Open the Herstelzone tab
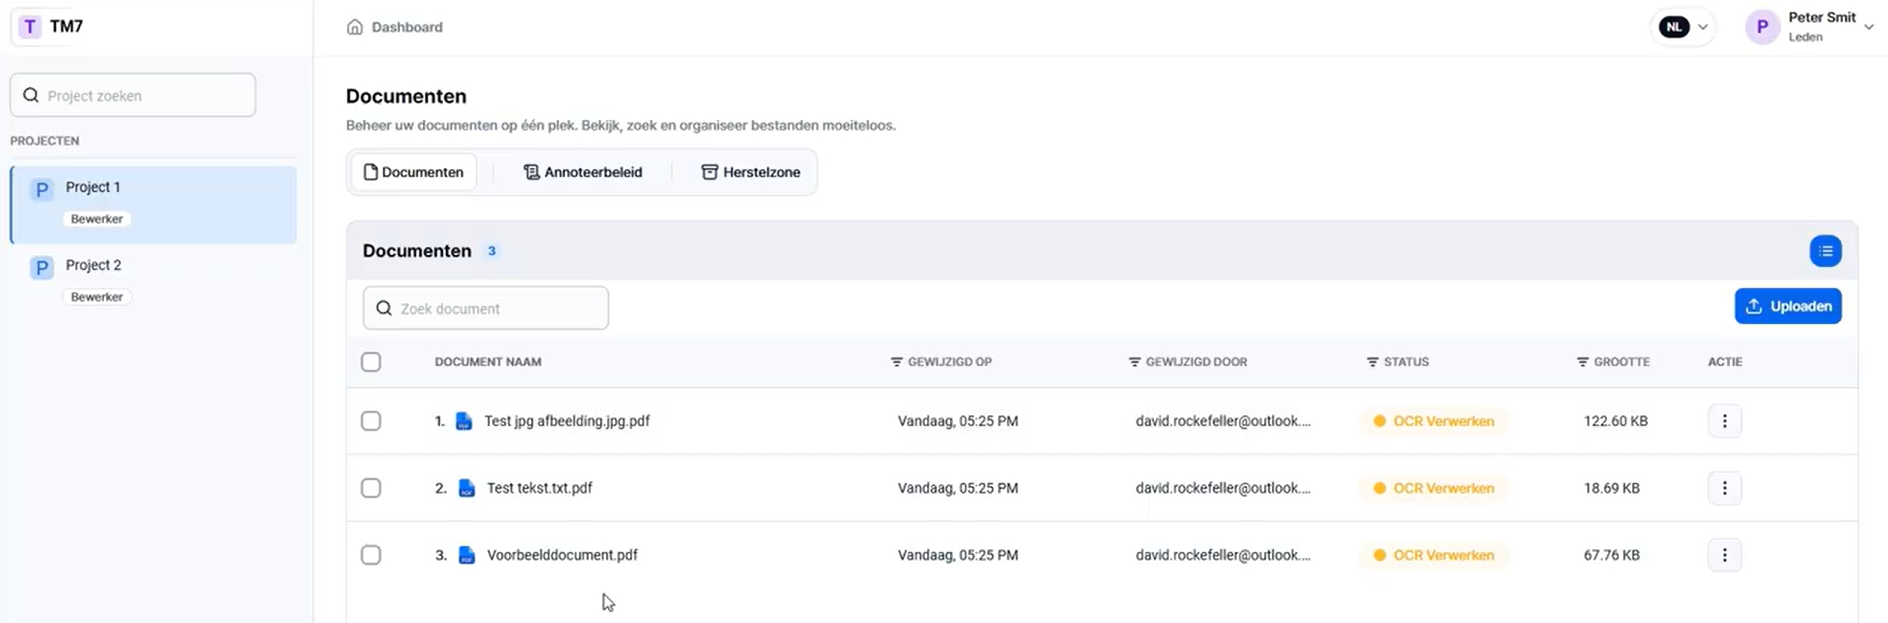The height and width of the screenshot is (623, 1888). point(750,172)
